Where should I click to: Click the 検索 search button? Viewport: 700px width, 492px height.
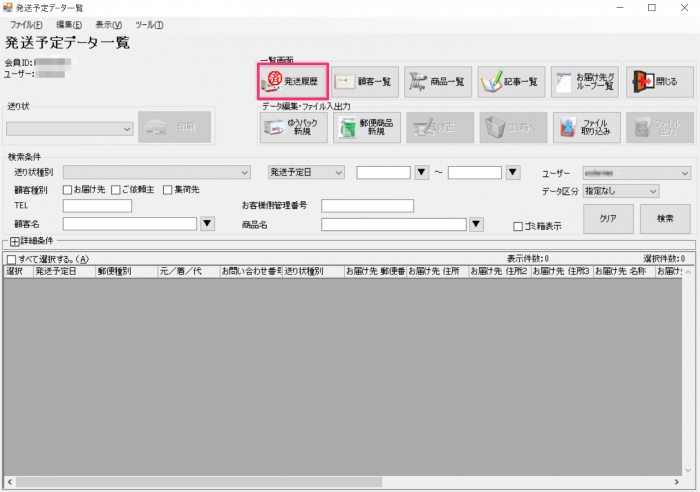(665, 219)
